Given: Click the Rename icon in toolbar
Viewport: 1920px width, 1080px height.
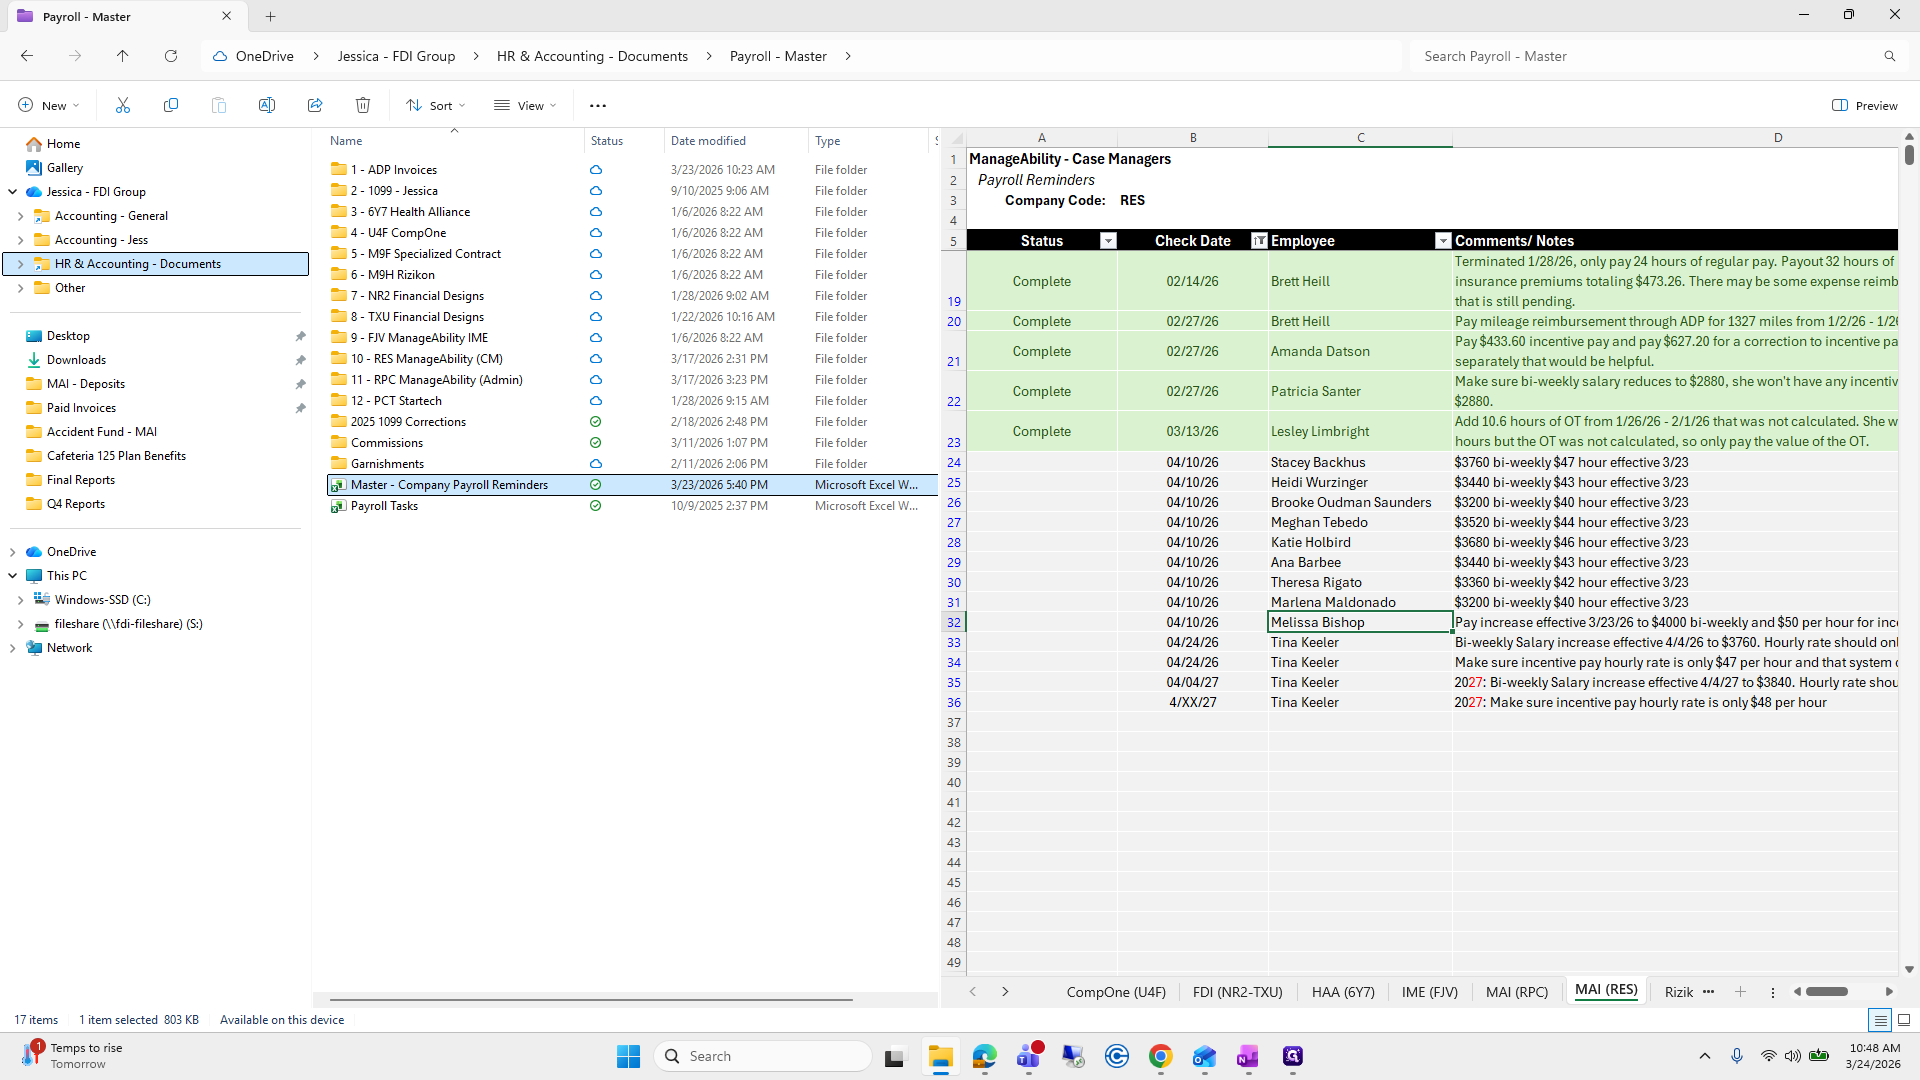Looking at the screenshot, I should [x=267, y=105].
